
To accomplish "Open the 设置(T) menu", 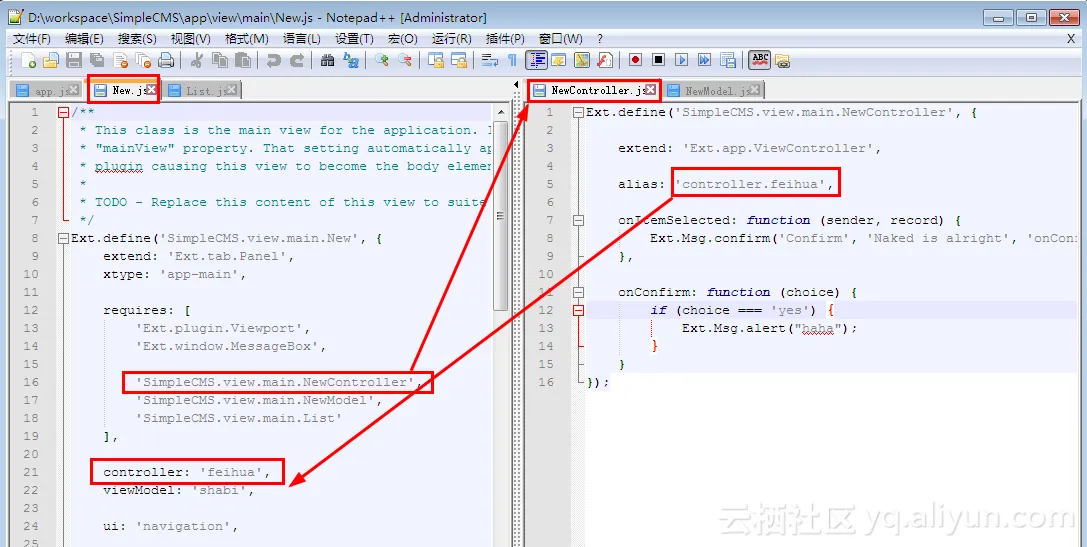I will [x=354, y=39].
